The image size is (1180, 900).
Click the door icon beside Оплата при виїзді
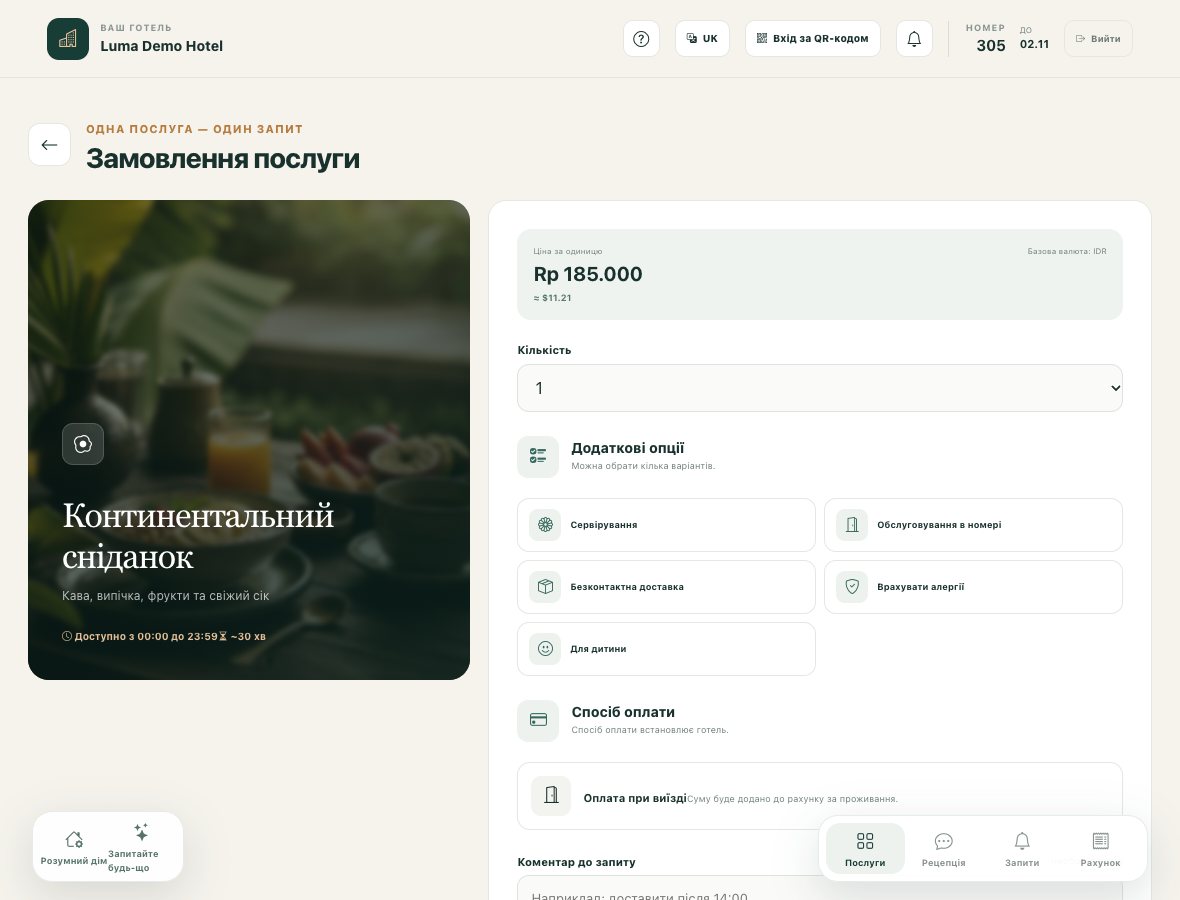coord(551,795)
